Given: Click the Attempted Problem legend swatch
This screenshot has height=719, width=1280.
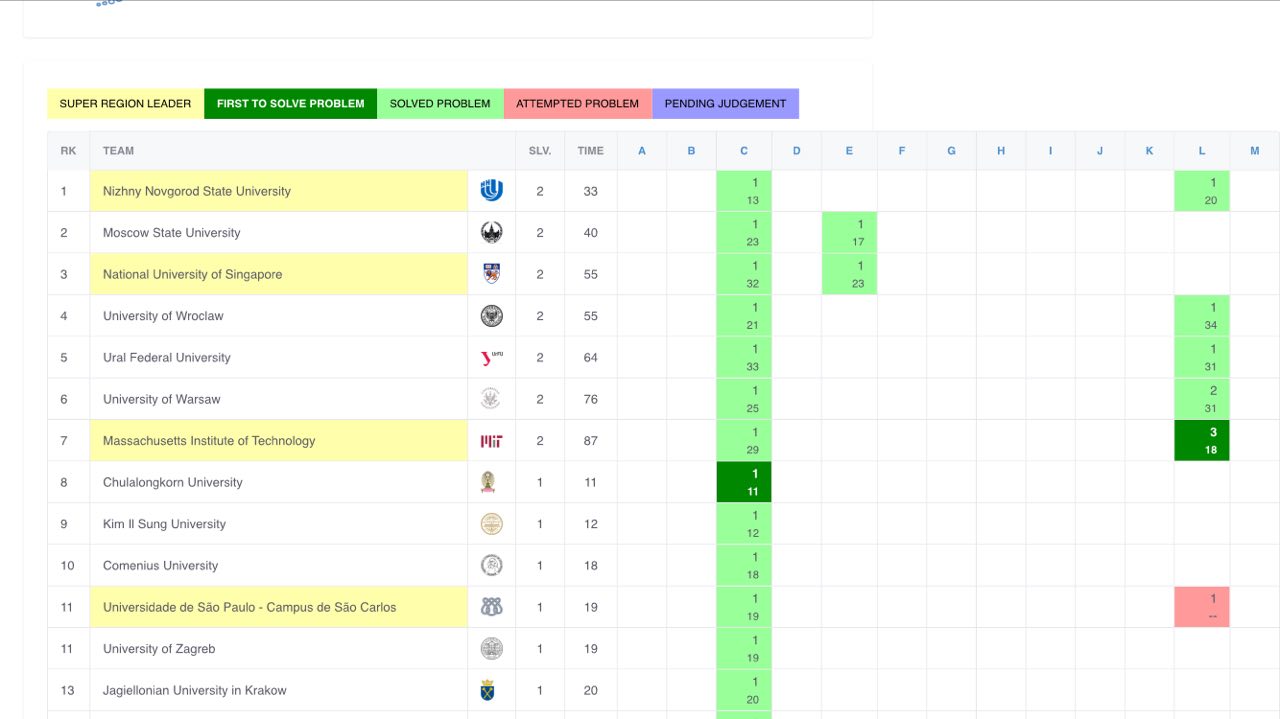Looking at the screenshot, I should (x=577, y=104).
